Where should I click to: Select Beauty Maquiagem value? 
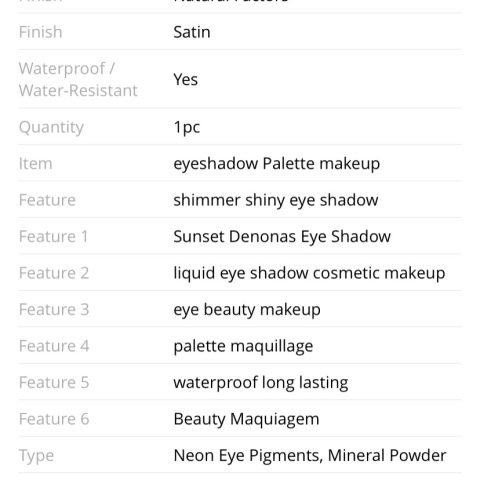click(246, 419)
